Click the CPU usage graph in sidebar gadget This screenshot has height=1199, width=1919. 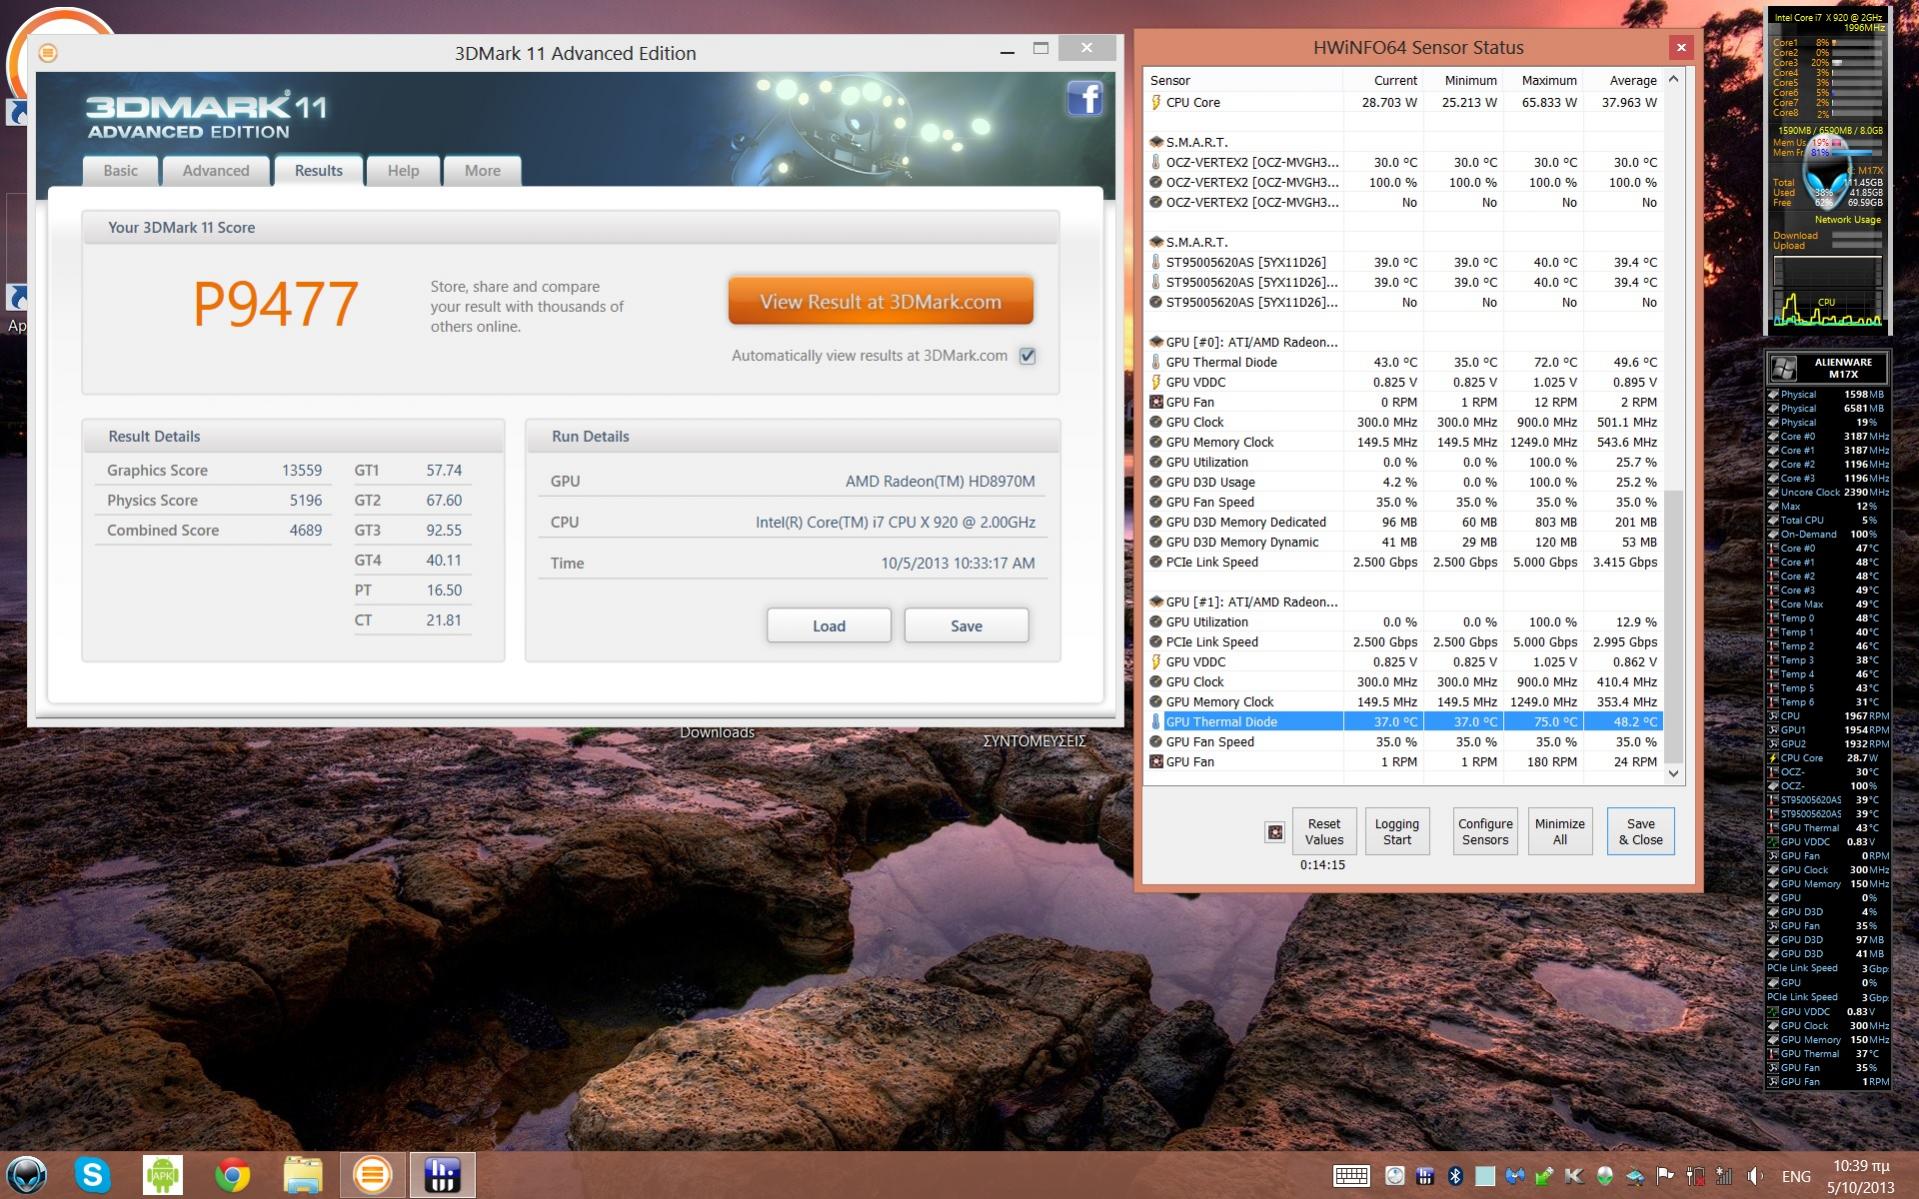tap(1827, 309)
